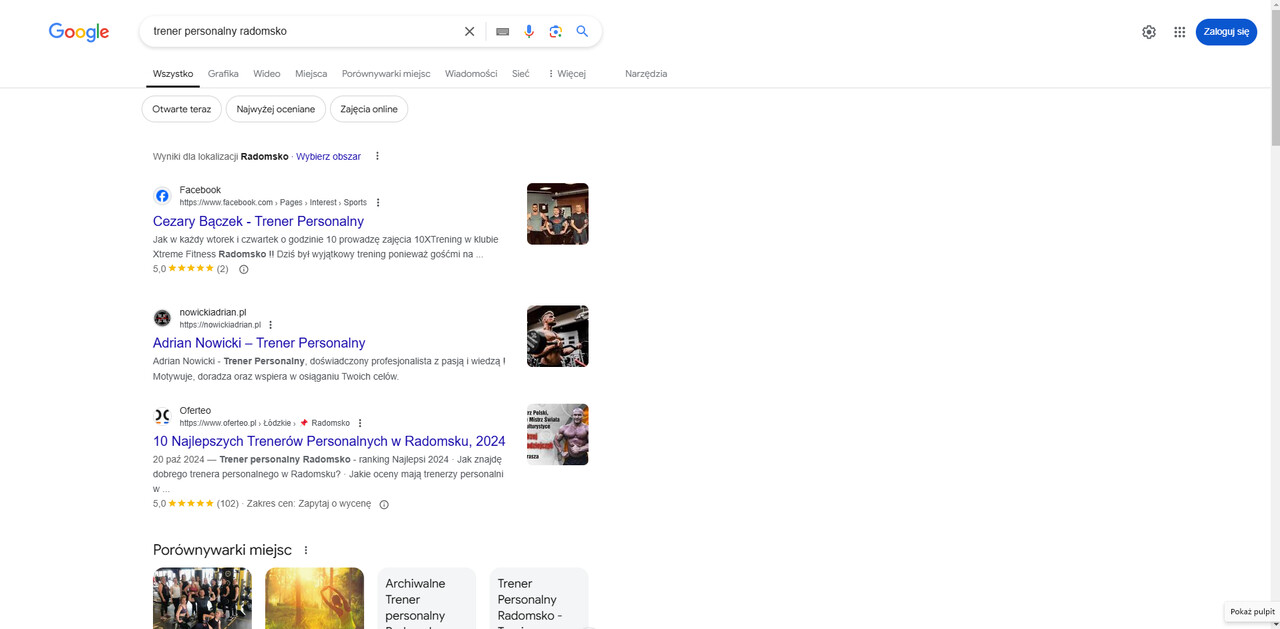The image size is (1280, 629).
Task: Toggle the 'Otwarte teraz' filter chip
Action: coord(181,109)
